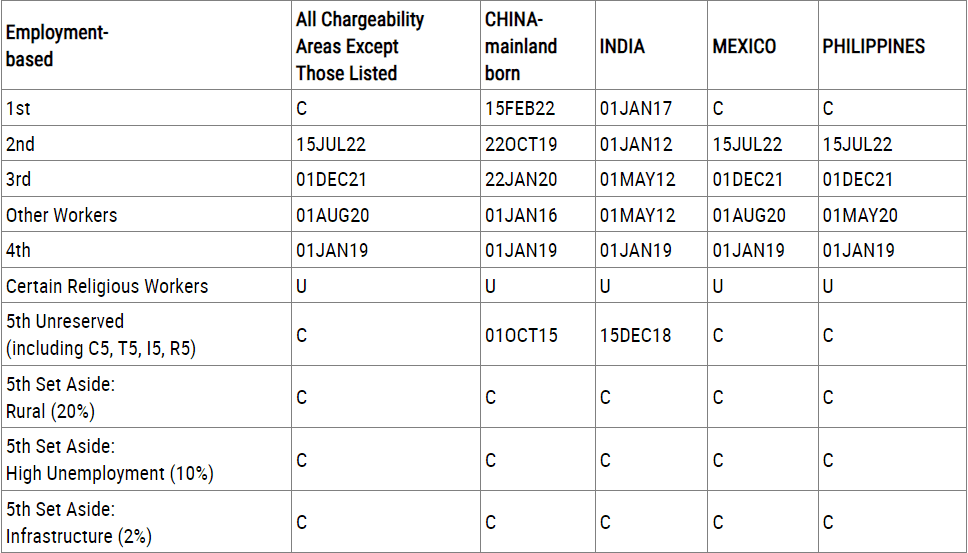Screen dimensions: 968x553
Task: Select the "Certain Religious Workers" row label
Action: 107,286
